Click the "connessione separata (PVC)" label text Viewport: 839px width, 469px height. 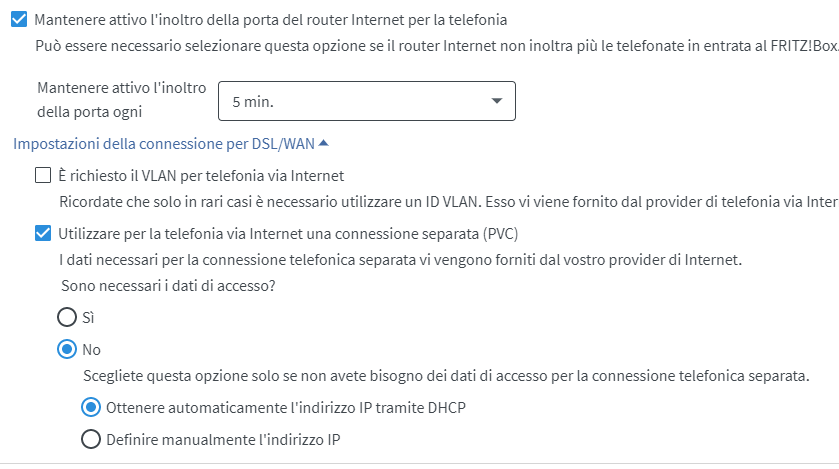(x=288, y=234)
